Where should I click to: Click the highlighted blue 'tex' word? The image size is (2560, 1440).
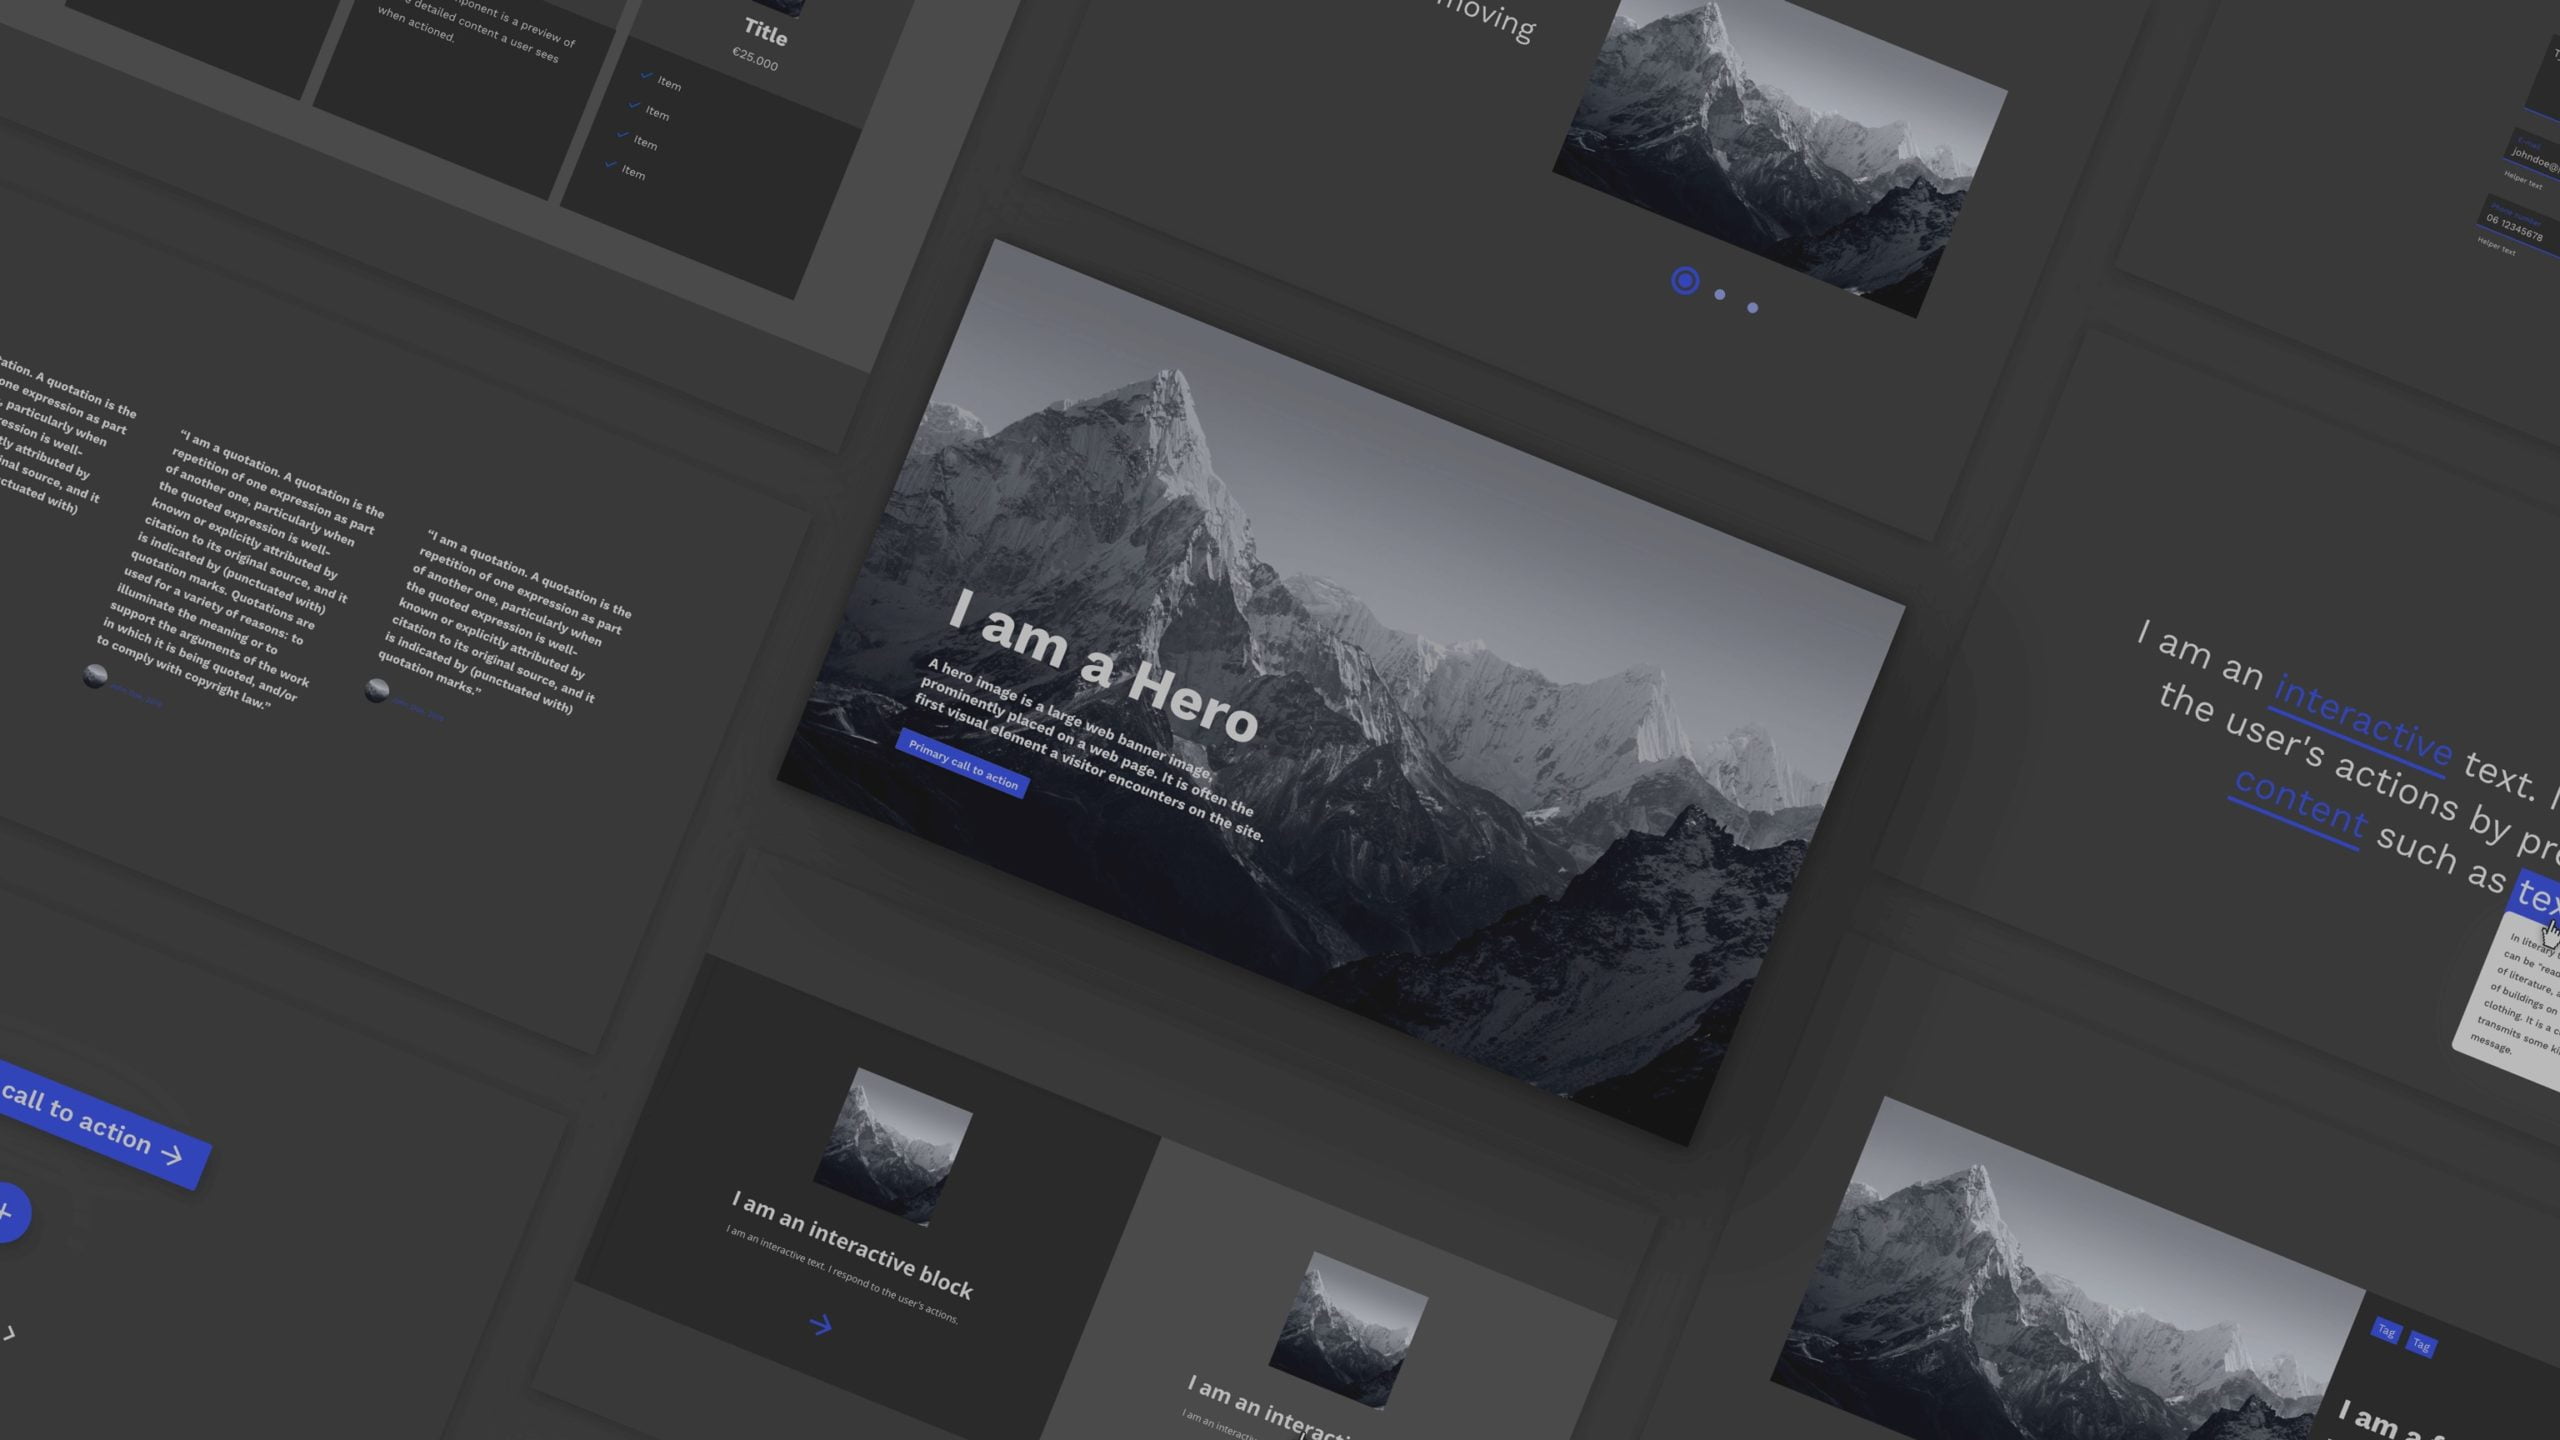2537,895
